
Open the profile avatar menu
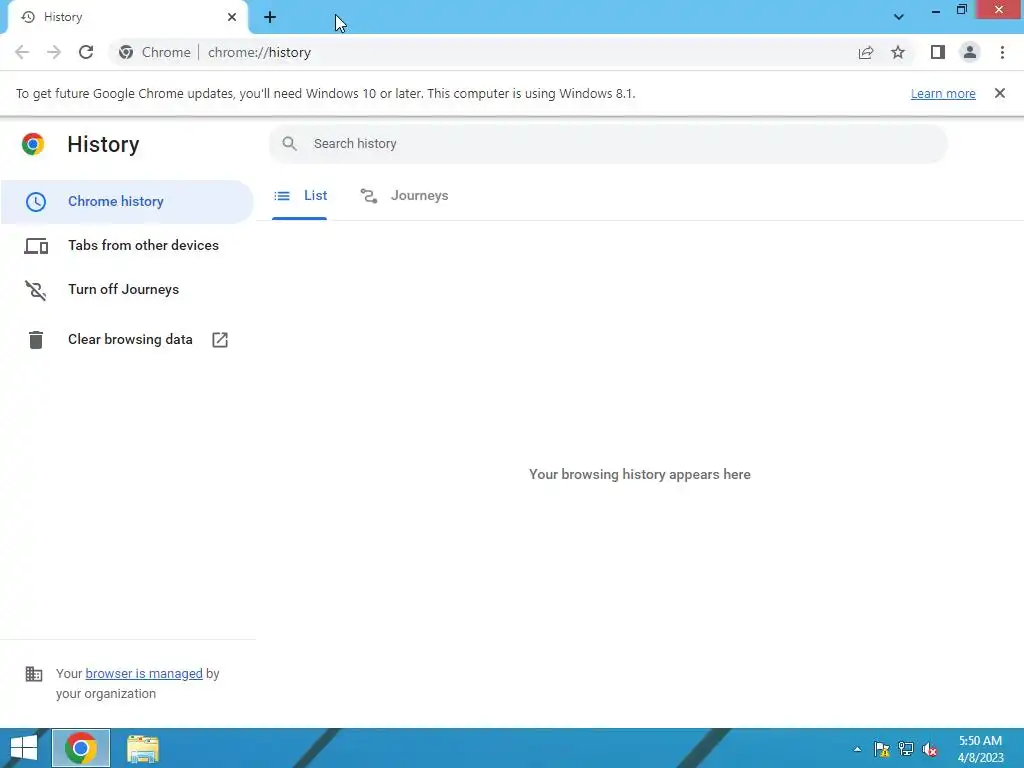coord(970,52)
